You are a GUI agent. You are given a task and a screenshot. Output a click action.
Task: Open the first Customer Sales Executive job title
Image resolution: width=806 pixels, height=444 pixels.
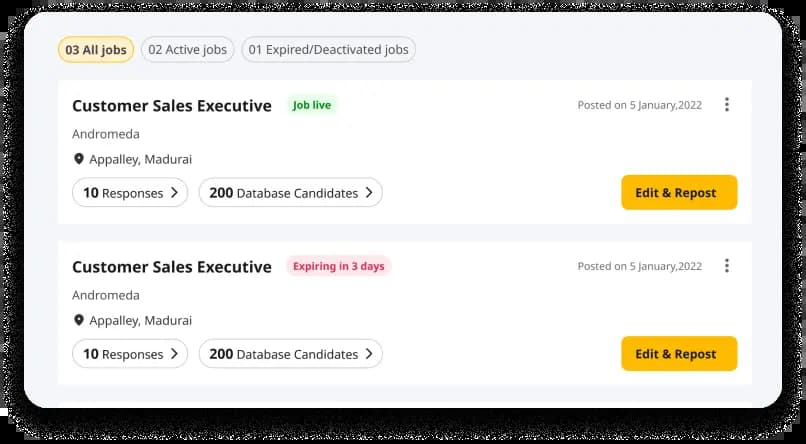(172, 106)
